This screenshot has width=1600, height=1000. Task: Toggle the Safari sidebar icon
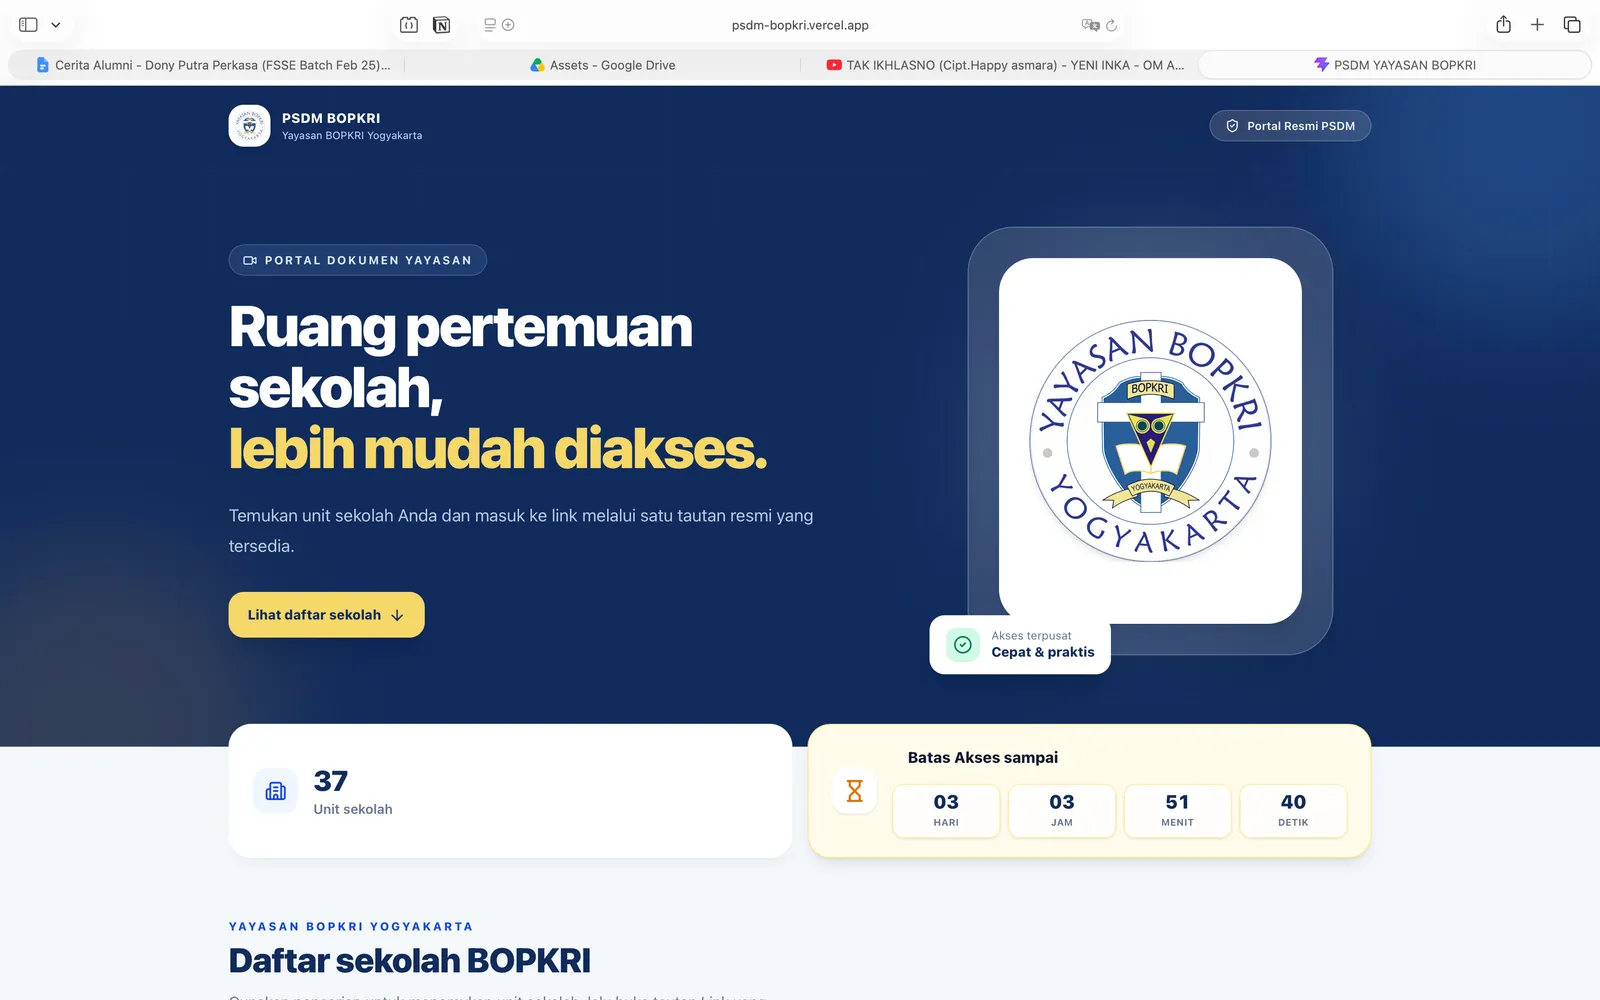pos(28,25)
